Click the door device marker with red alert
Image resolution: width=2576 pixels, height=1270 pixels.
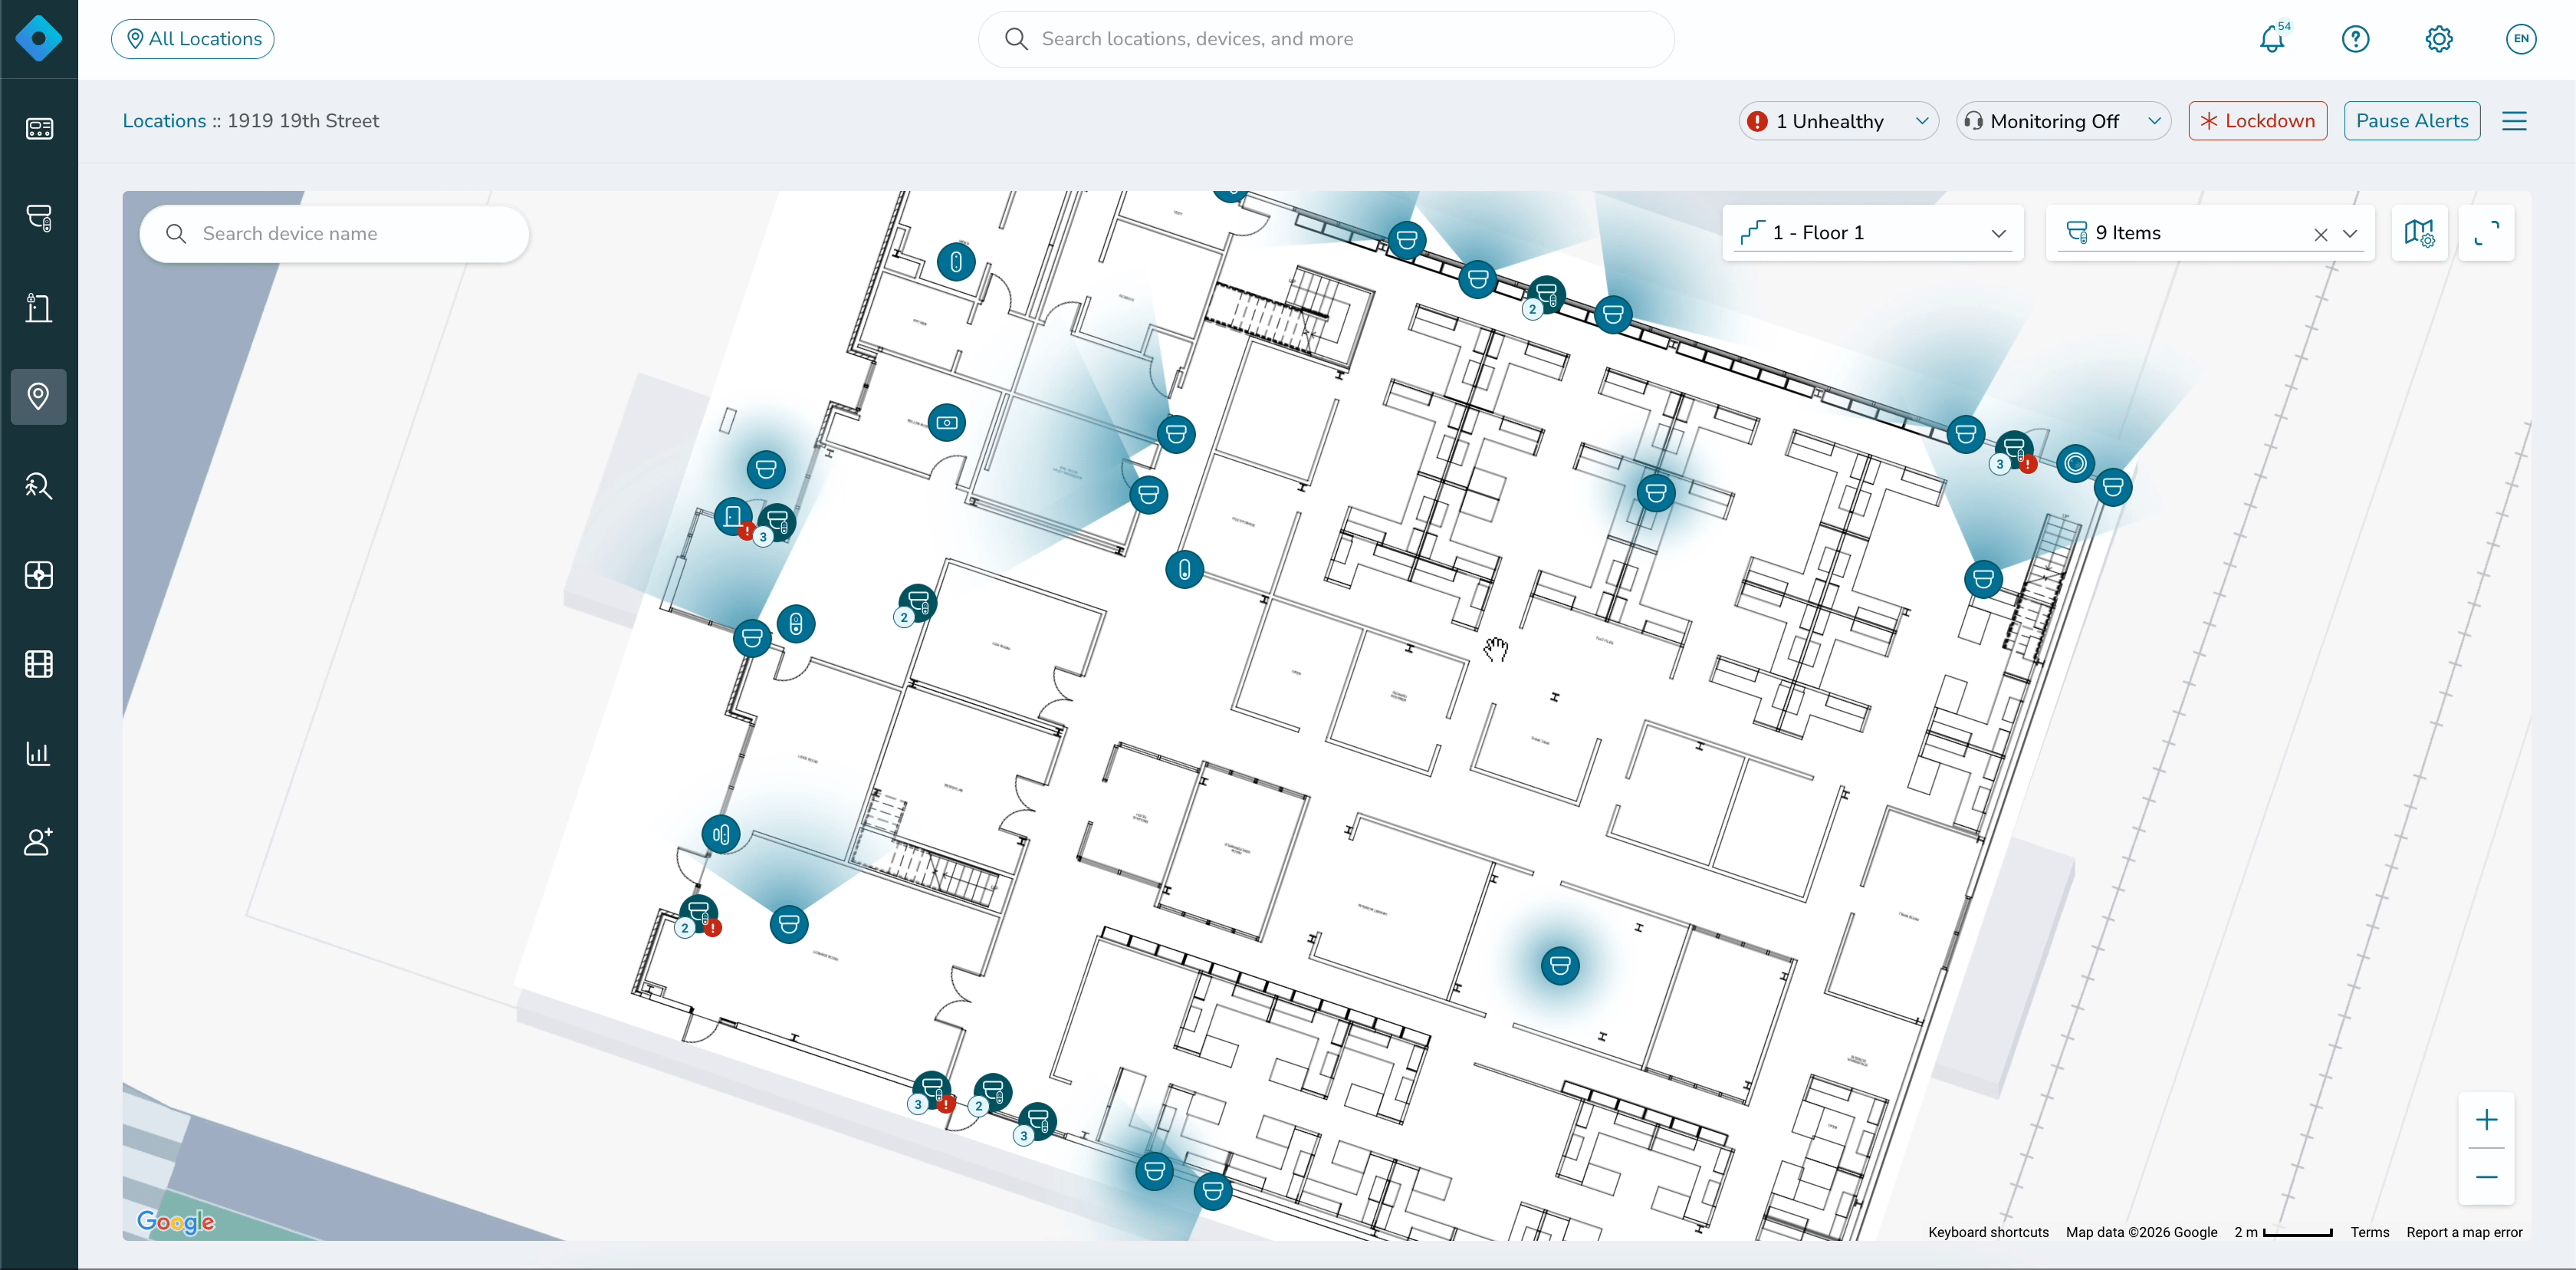[x=733, y=517]
